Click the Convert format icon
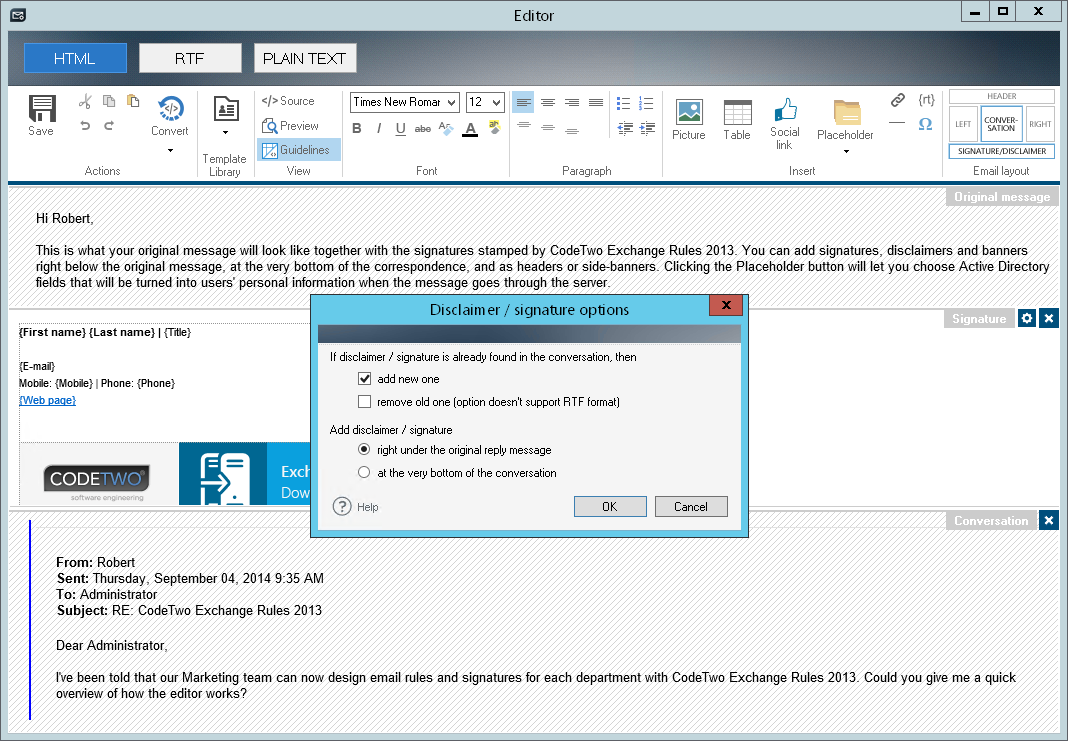 [170, 108]
